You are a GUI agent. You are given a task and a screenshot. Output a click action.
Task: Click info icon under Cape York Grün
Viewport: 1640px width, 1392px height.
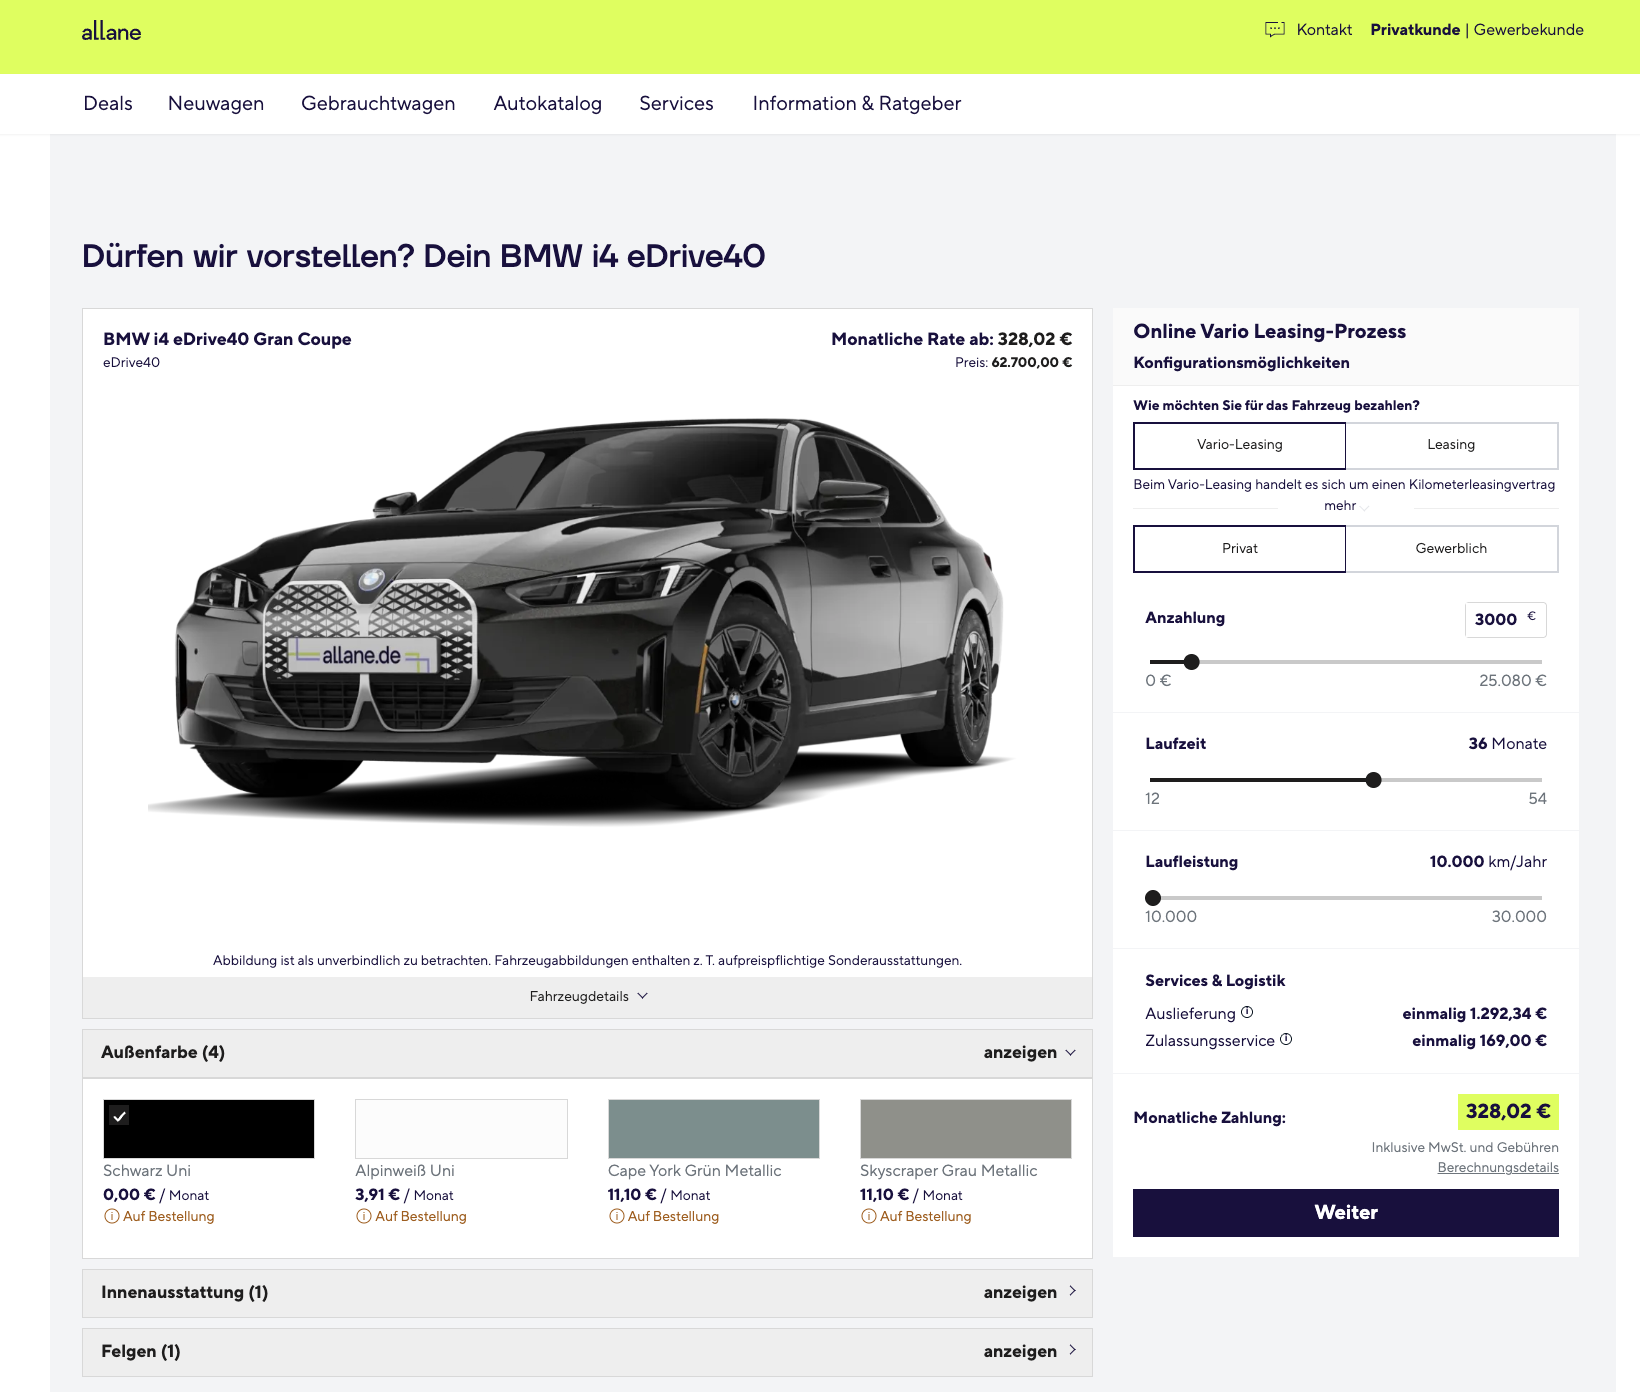616,1217
